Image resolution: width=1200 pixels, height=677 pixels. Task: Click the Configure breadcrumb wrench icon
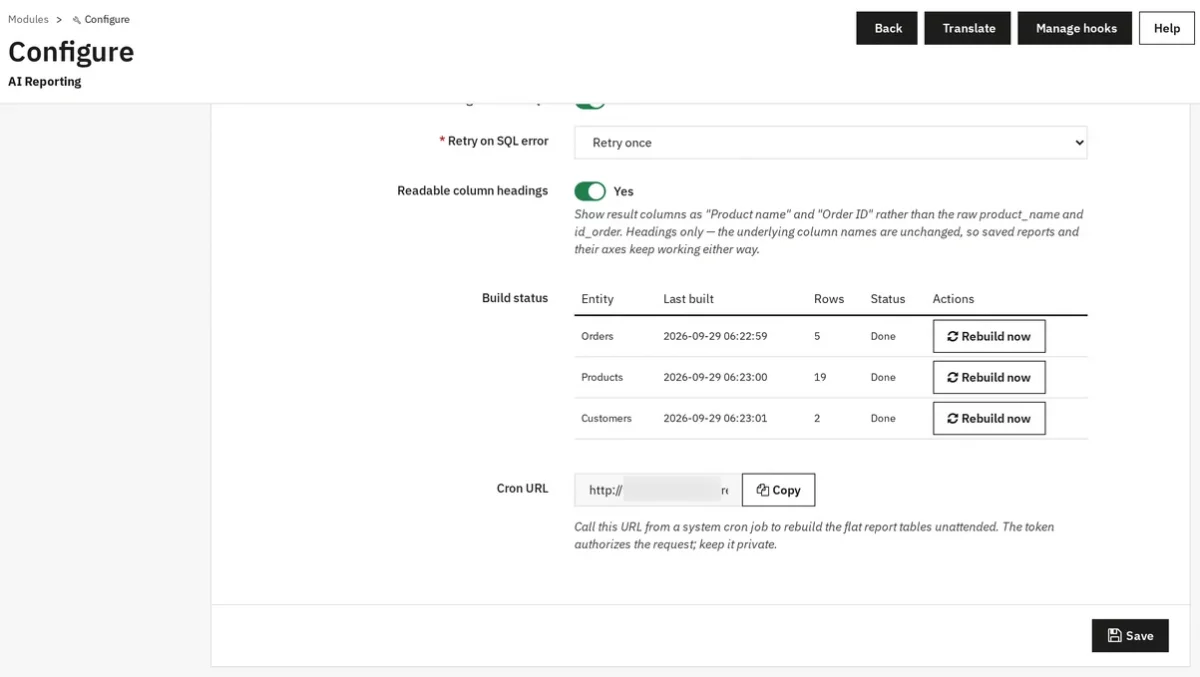tap(77, 20)
